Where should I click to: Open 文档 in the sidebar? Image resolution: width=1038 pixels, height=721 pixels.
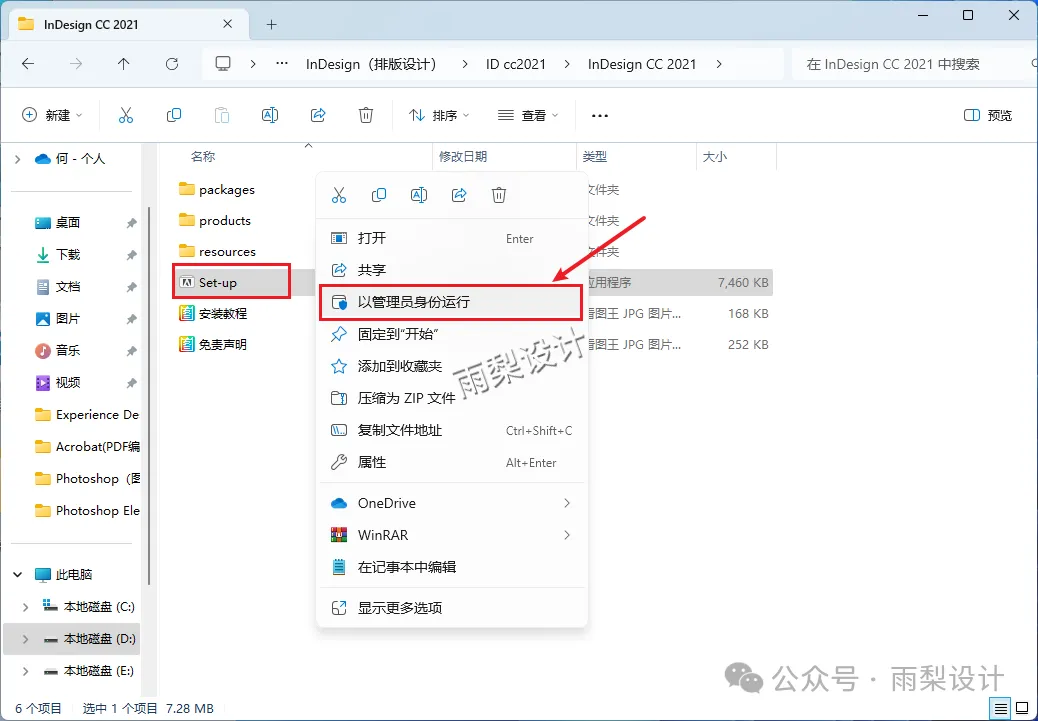68,287
